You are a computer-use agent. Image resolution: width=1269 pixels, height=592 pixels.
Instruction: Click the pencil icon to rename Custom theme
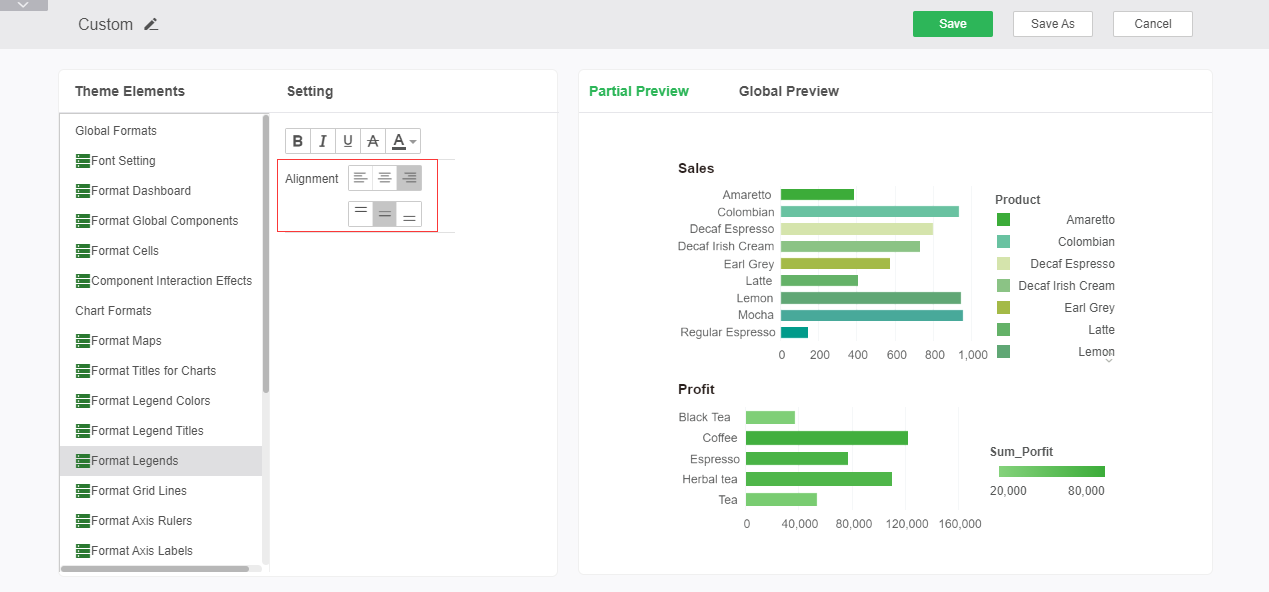[x=151, y=24]
